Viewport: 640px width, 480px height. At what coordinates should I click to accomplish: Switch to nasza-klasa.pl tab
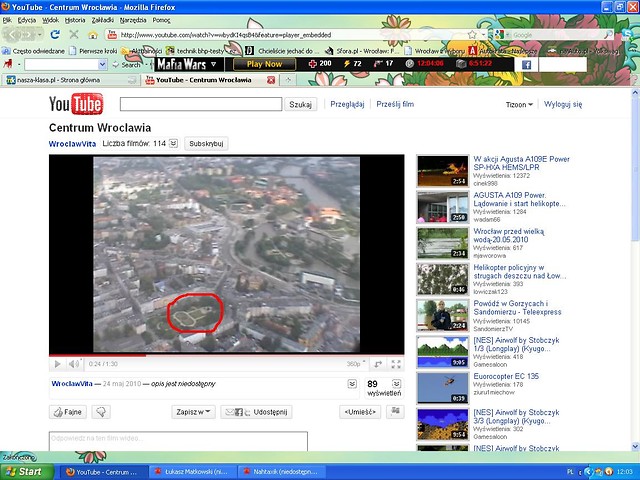(x=70, y=80)
